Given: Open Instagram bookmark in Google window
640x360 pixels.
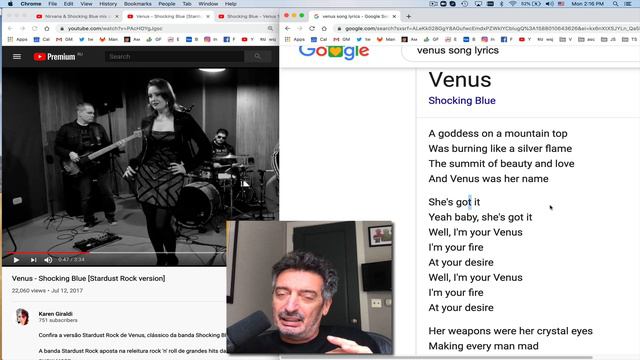Looking at the screenshot, I should pos(488,40).
